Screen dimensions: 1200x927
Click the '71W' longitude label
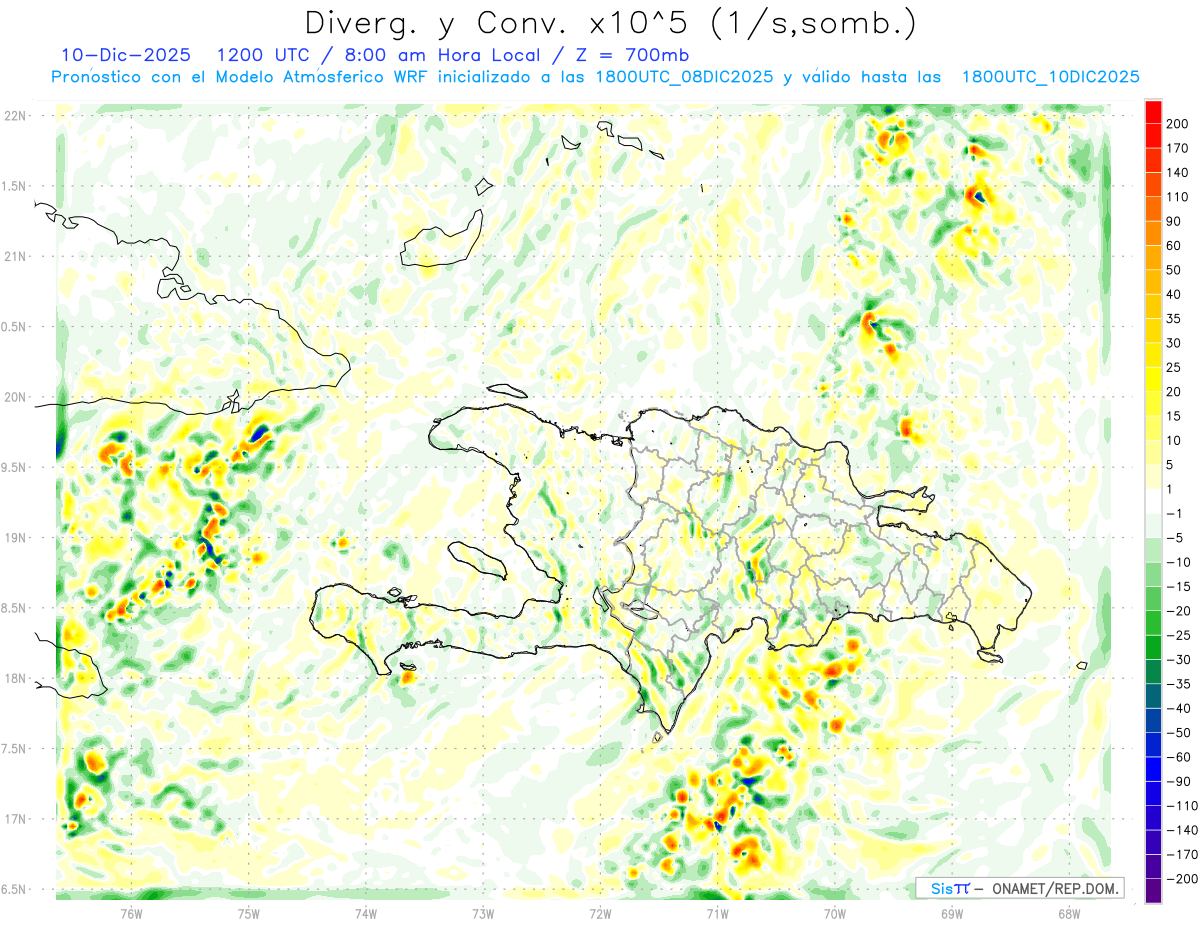point(717,912)
